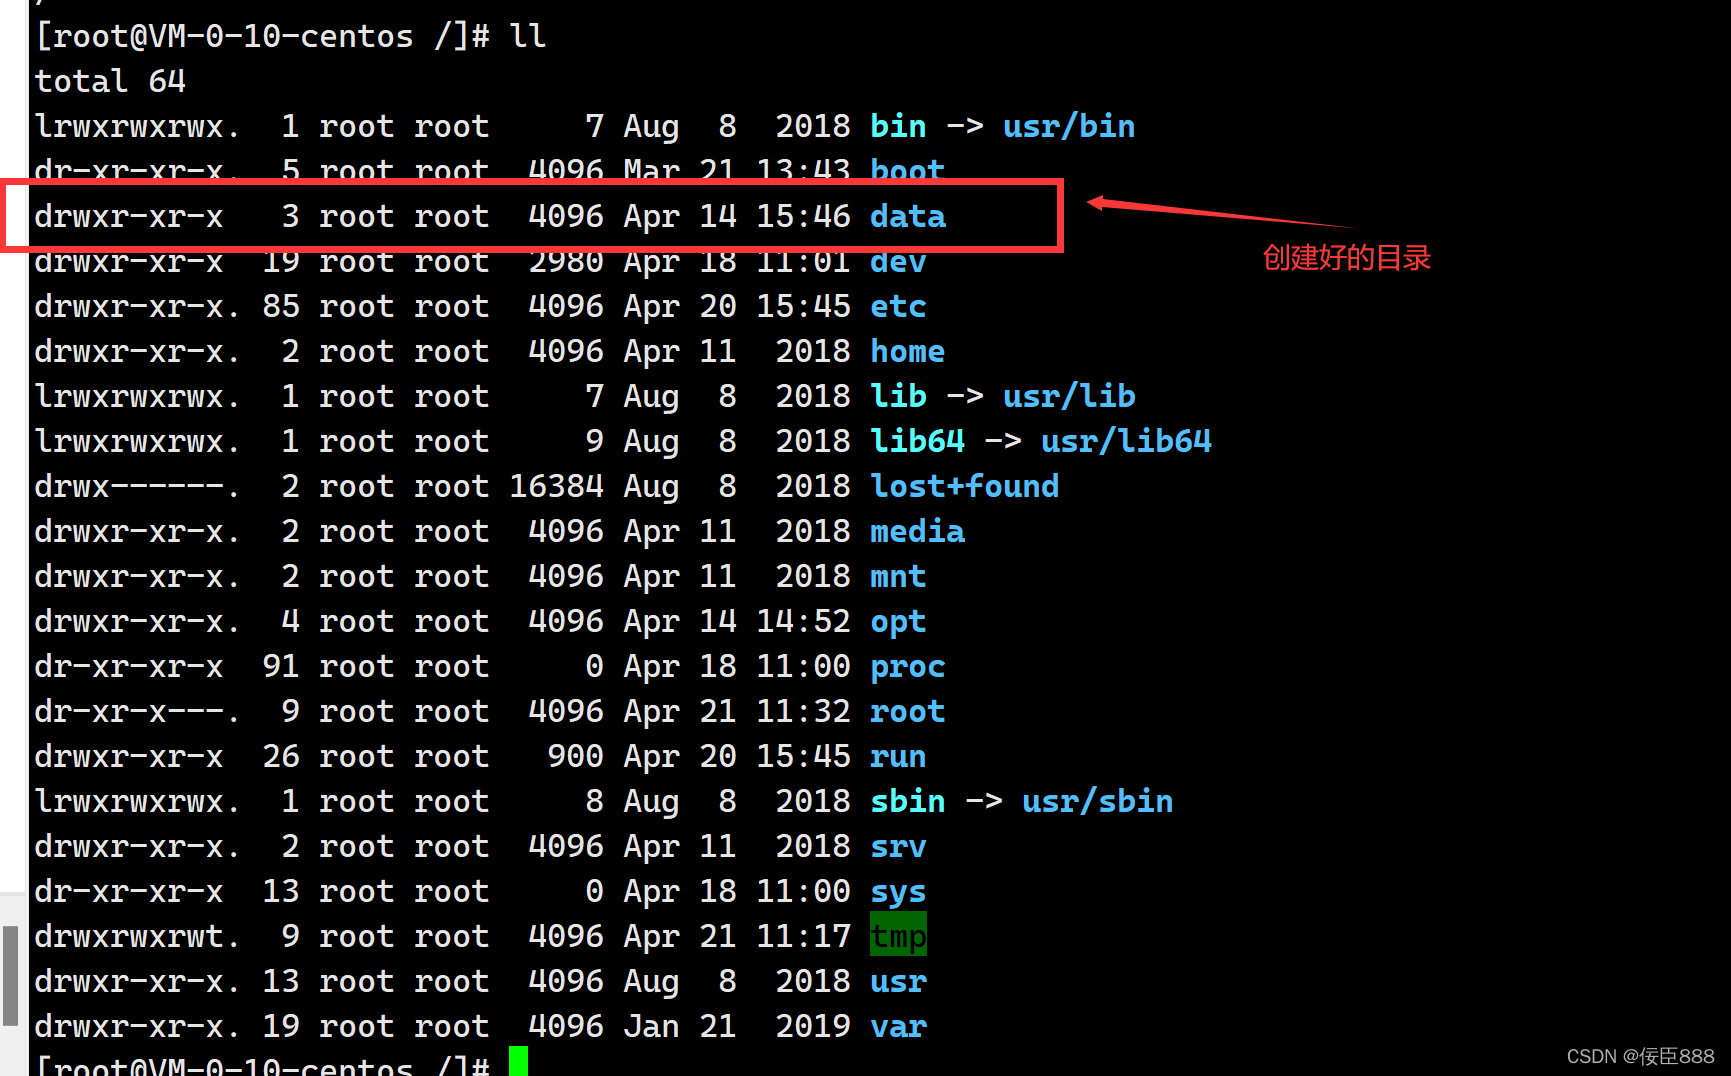Click the 'mnt' directory name
This screenshot has width=1731, height=1076.
(x=898, y=576)
